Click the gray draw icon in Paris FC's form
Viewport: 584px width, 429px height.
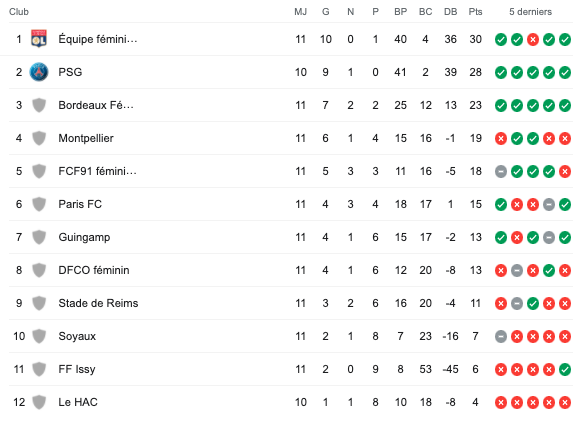[x=549, y=204]
